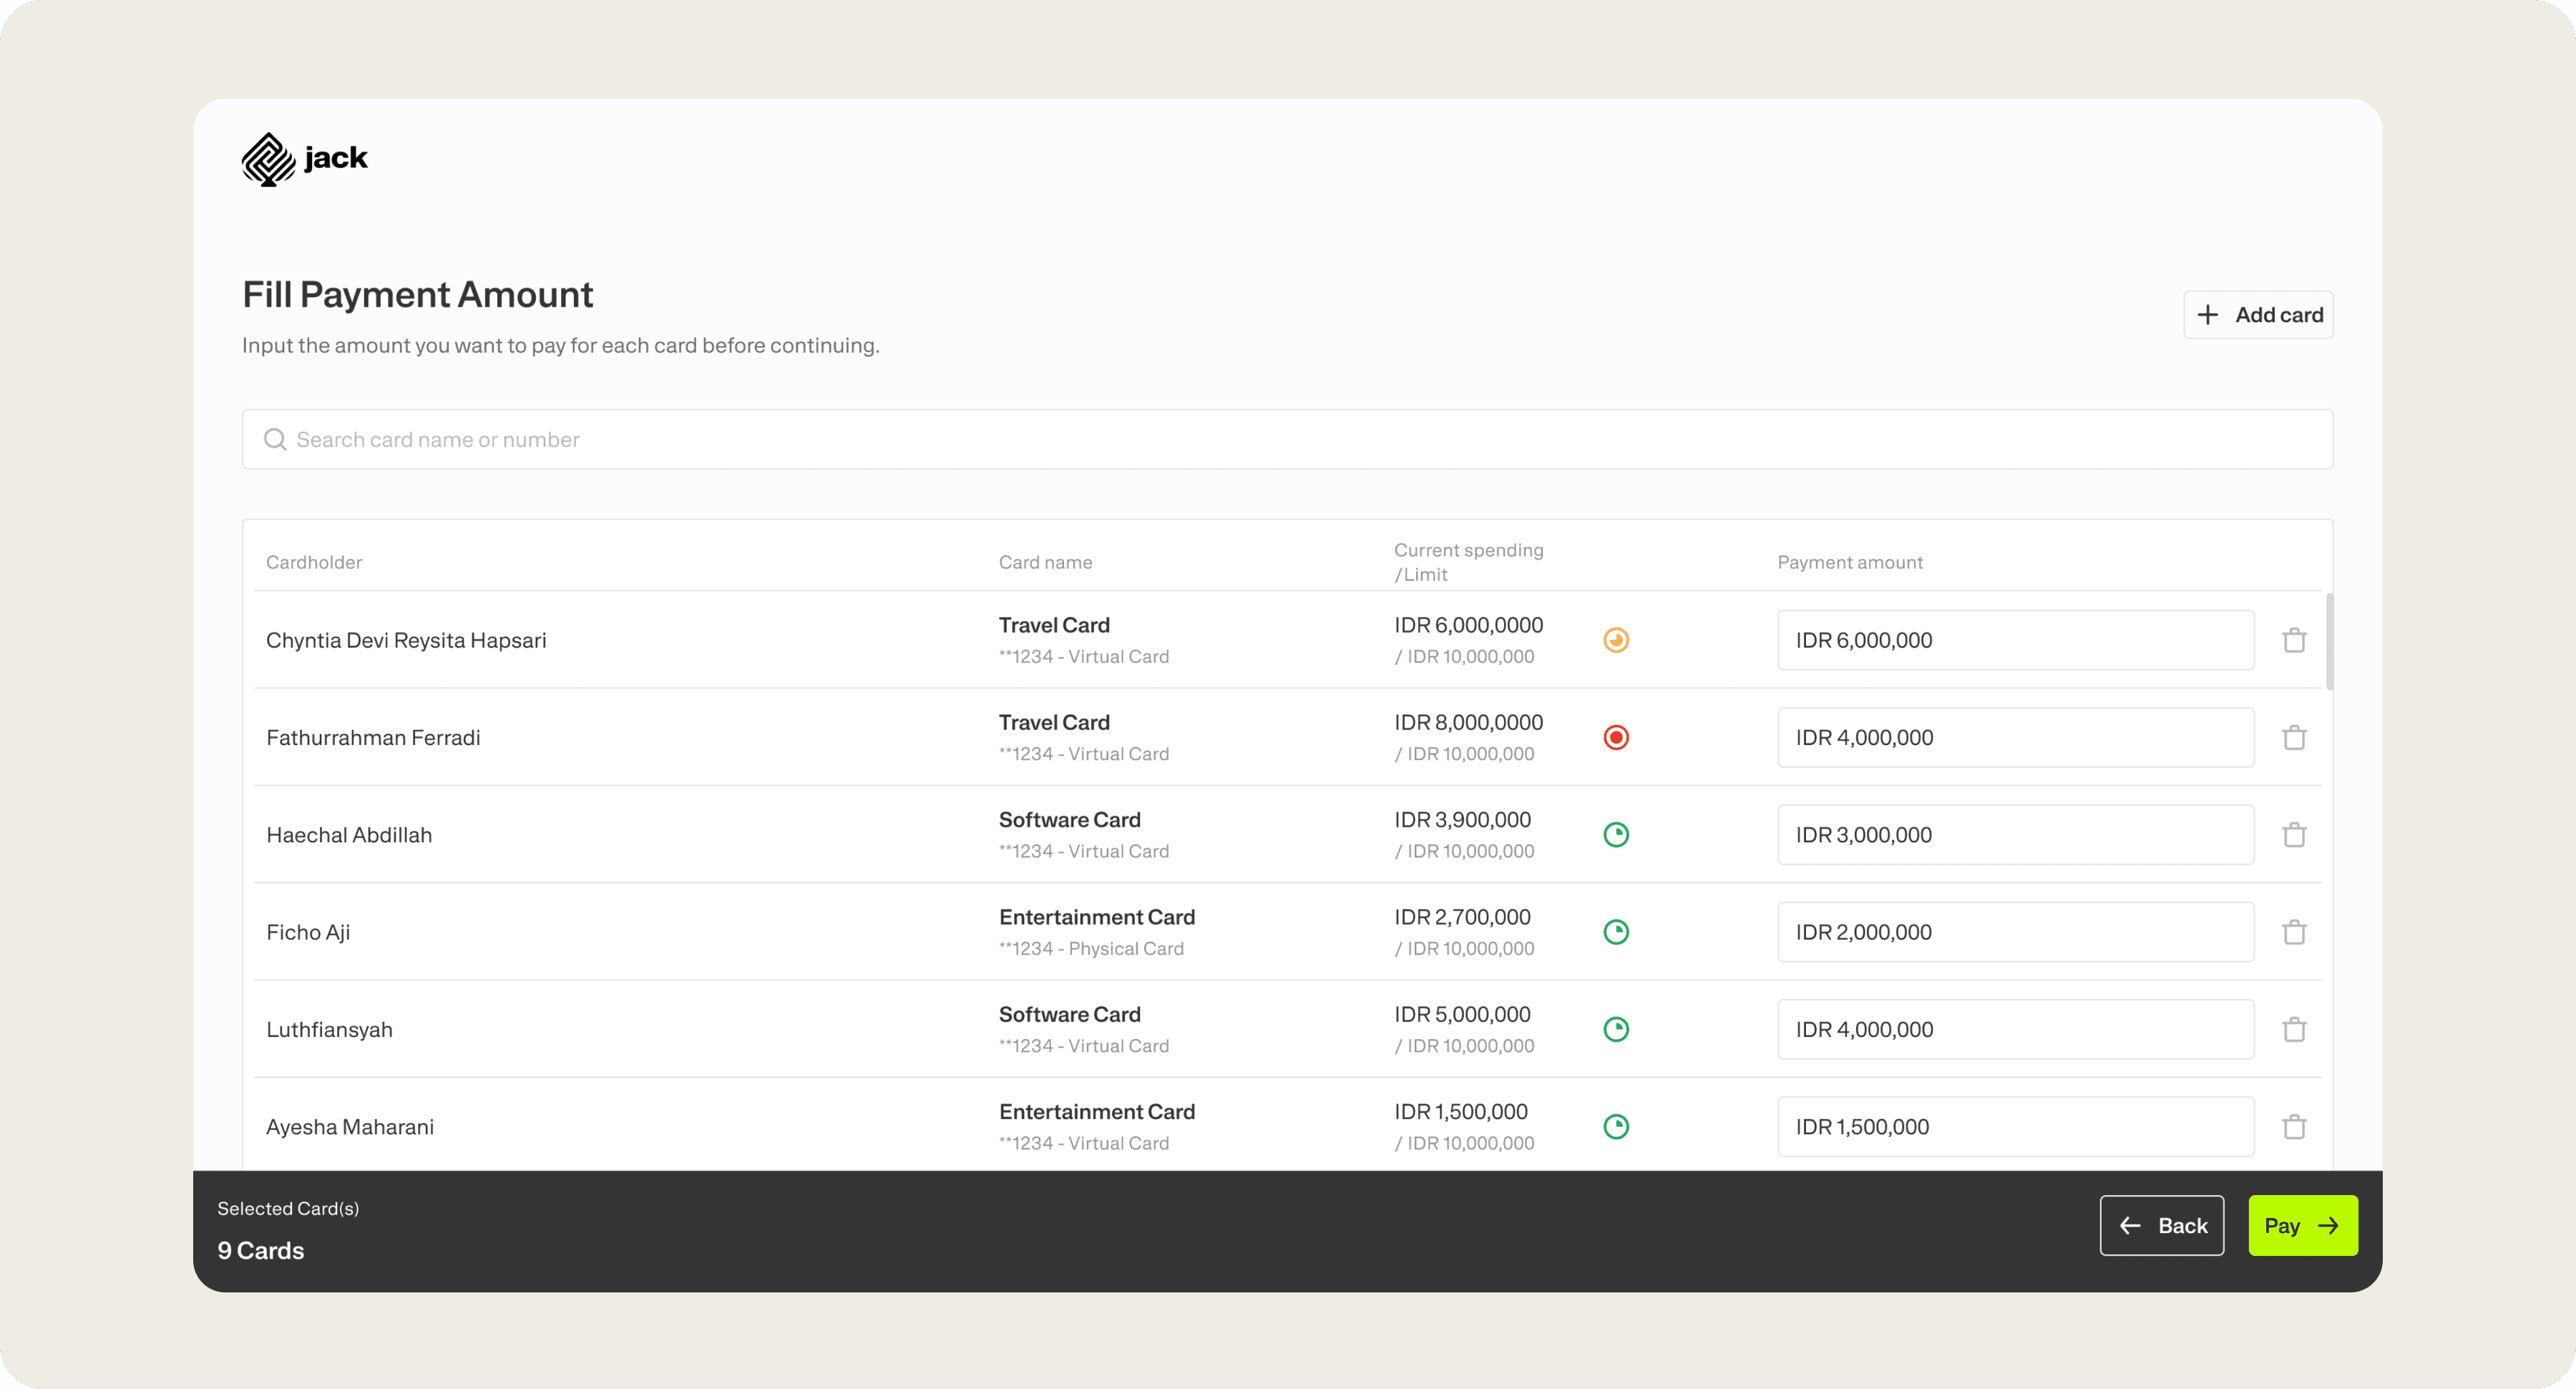Delete Ficho Aji's Entertainment Card entry
Screen dimensions: 2576x1389
coord(2294,932)
